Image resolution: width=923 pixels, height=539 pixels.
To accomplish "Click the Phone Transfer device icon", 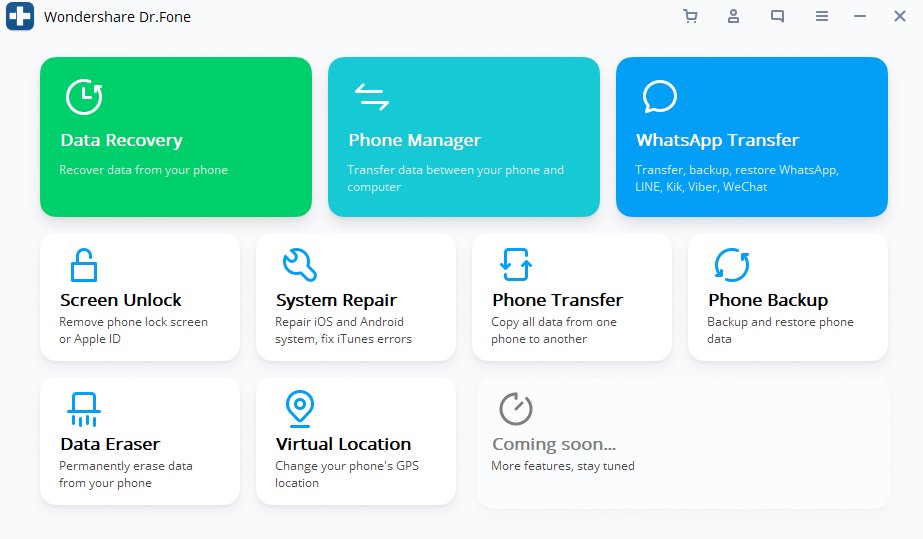I will 516,265.
